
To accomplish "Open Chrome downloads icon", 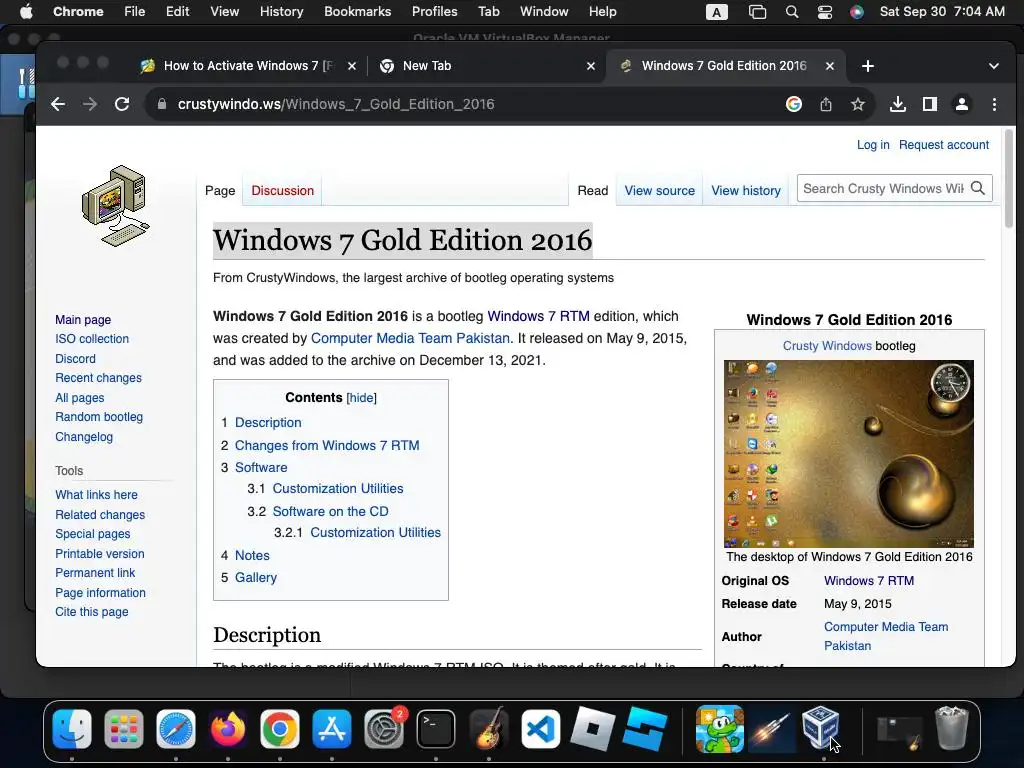I will click(x=898, y=104).
